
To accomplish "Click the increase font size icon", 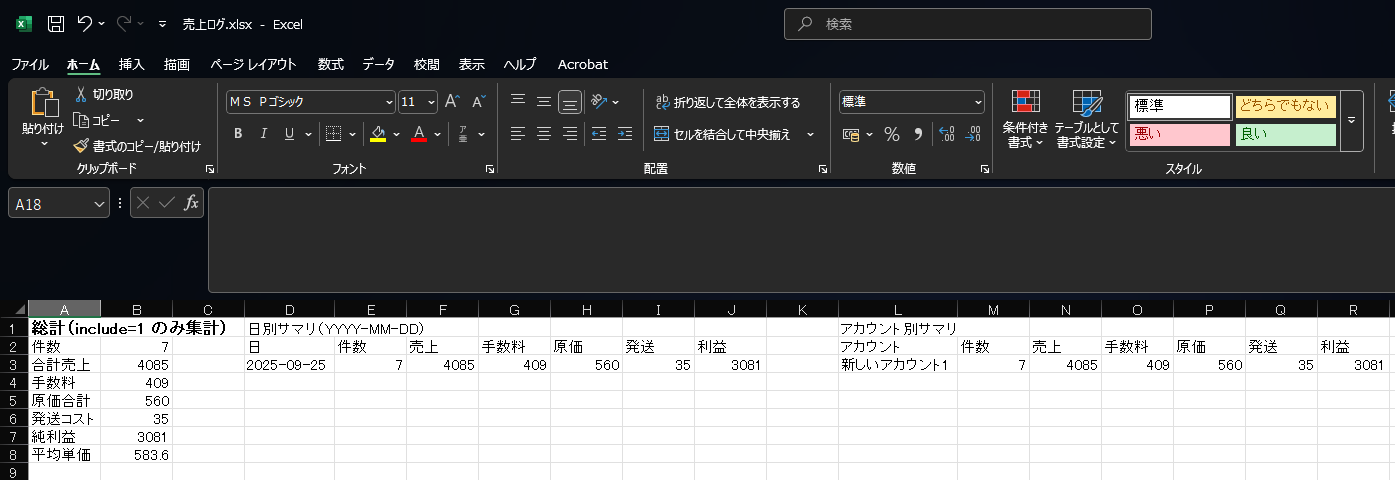I will click(452, 102).
